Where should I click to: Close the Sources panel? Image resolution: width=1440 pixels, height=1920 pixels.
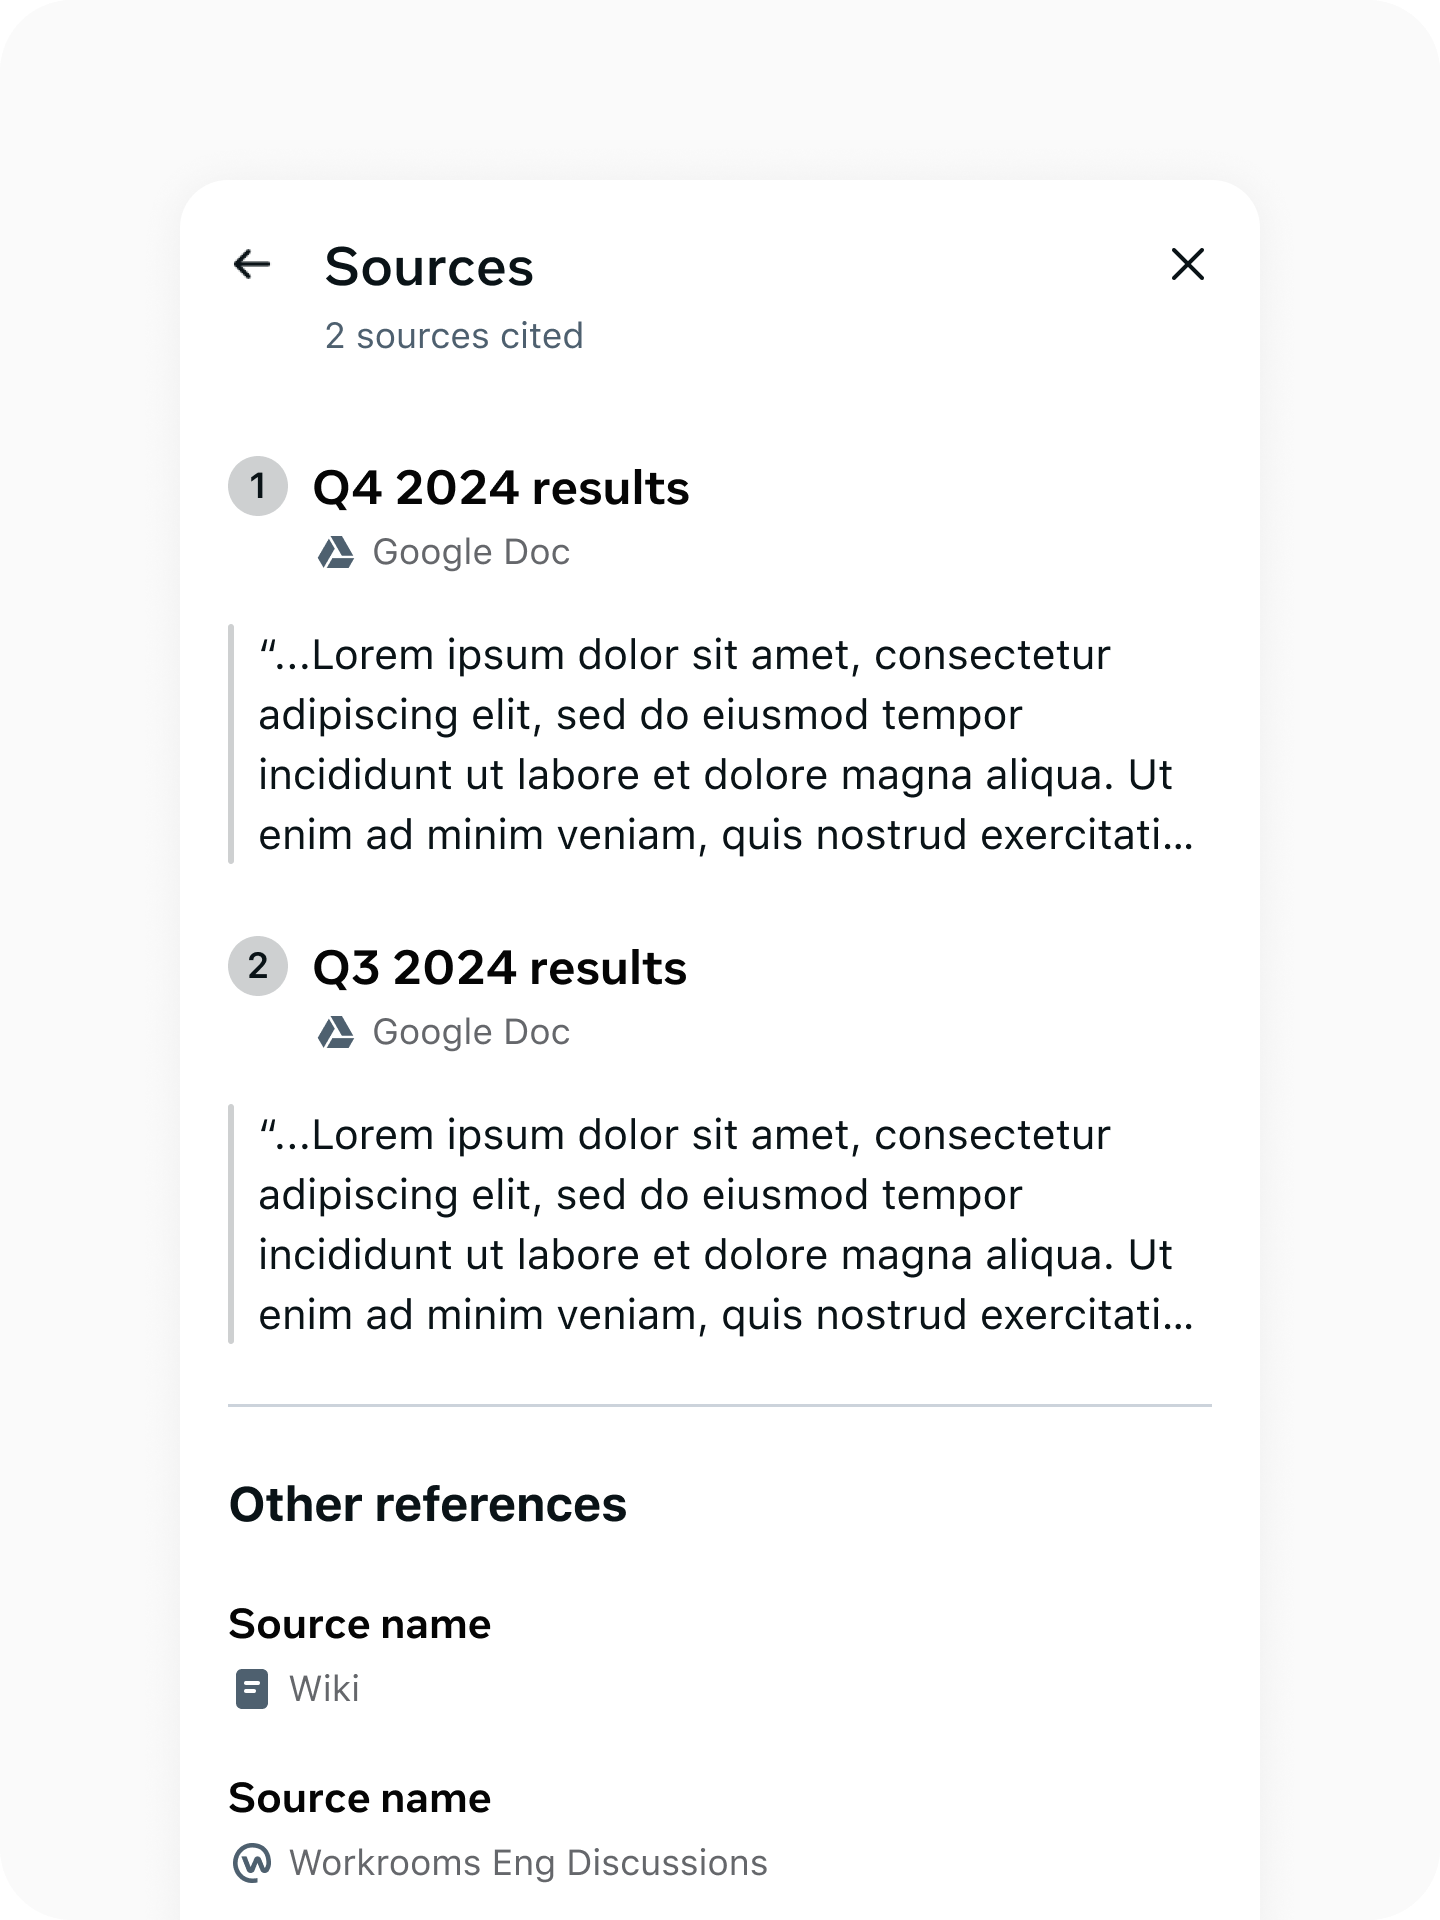pyautogui.click(x=1187, y=265)
